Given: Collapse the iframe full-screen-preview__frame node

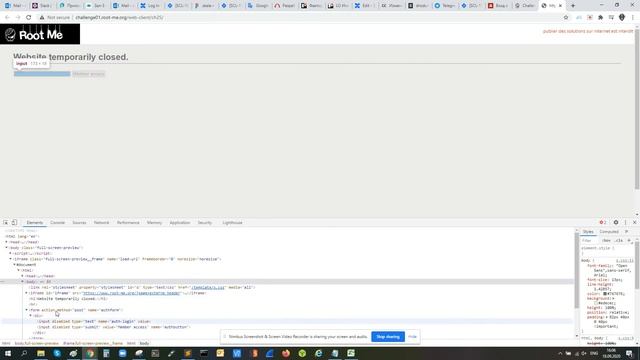Looking at the screenshot, I should pos(11,259).
